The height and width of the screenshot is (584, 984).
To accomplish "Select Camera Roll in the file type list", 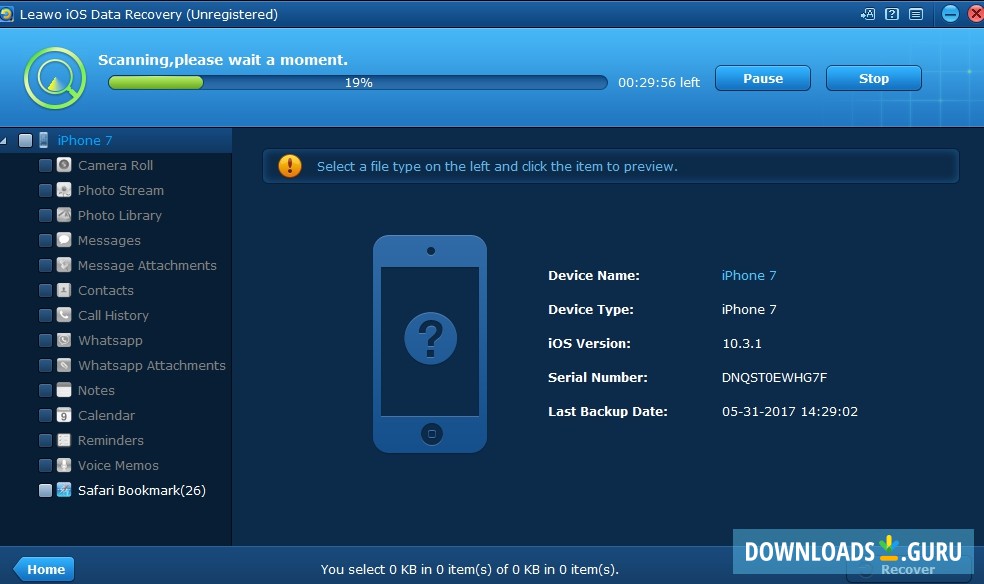I will pos(115,165).
